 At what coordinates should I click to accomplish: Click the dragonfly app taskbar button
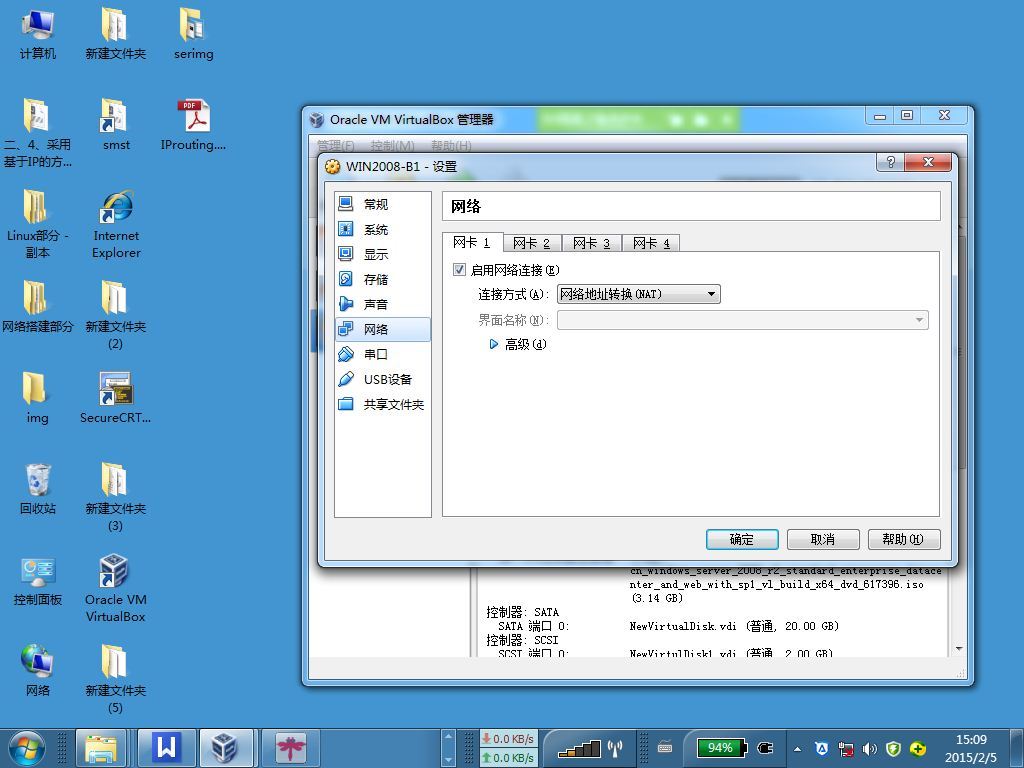pyautogui.click(x=291, y=748)
